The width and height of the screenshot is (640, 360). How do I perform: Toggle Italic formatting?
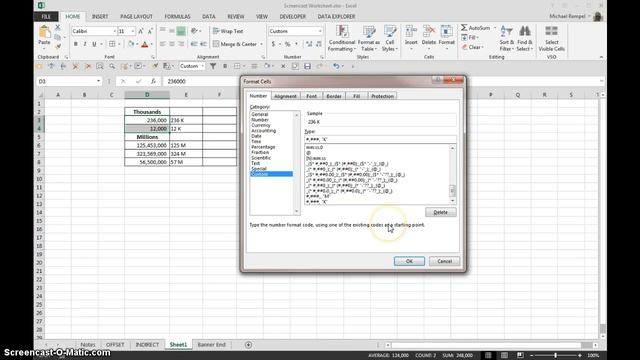(x=85, y=44)
